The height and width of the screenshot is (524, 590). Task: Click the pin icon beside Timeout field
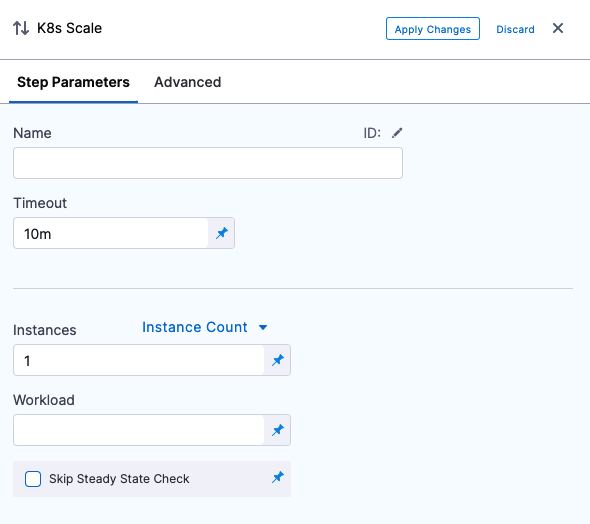click(x=222, y=233)
